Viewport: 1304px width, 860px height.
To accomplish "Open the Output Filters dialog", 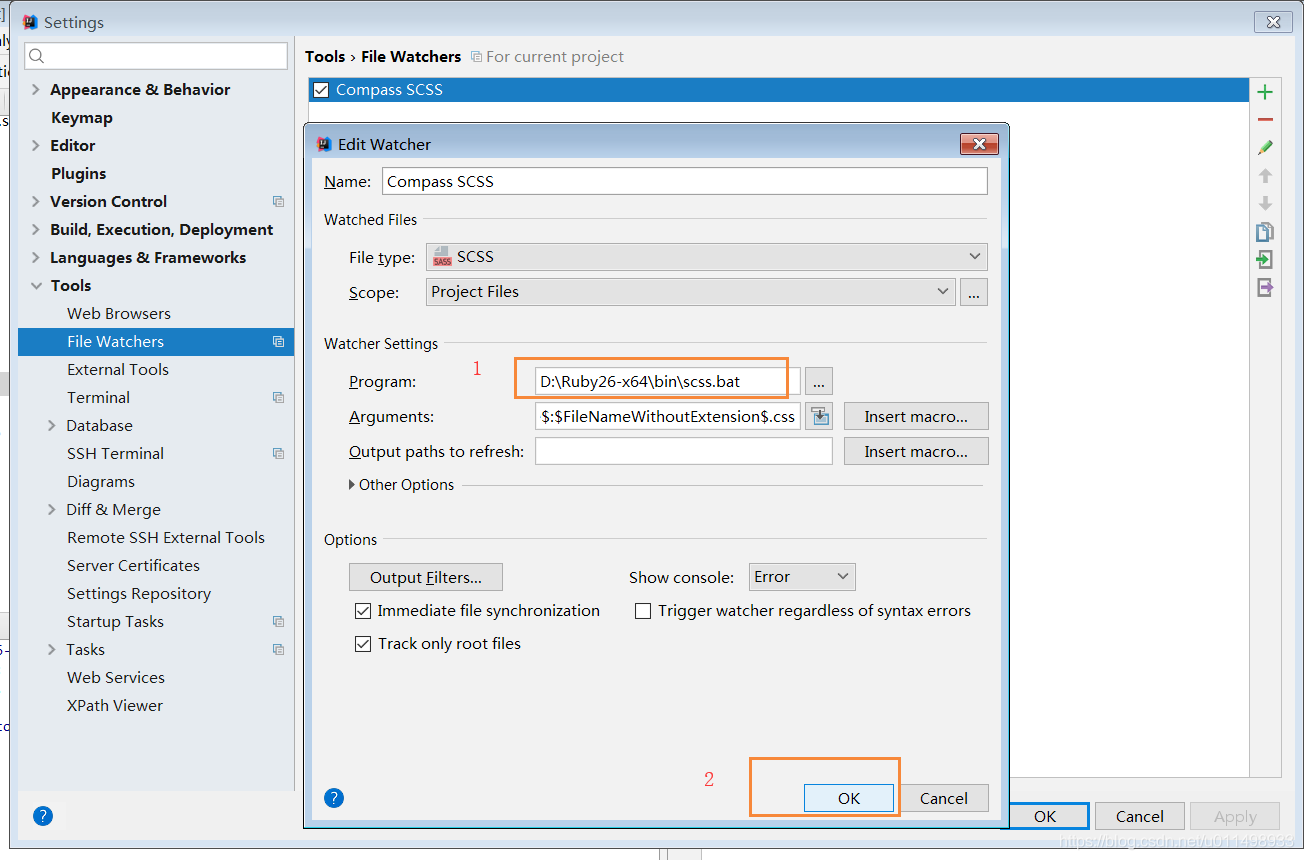I will tap(425, 576).
